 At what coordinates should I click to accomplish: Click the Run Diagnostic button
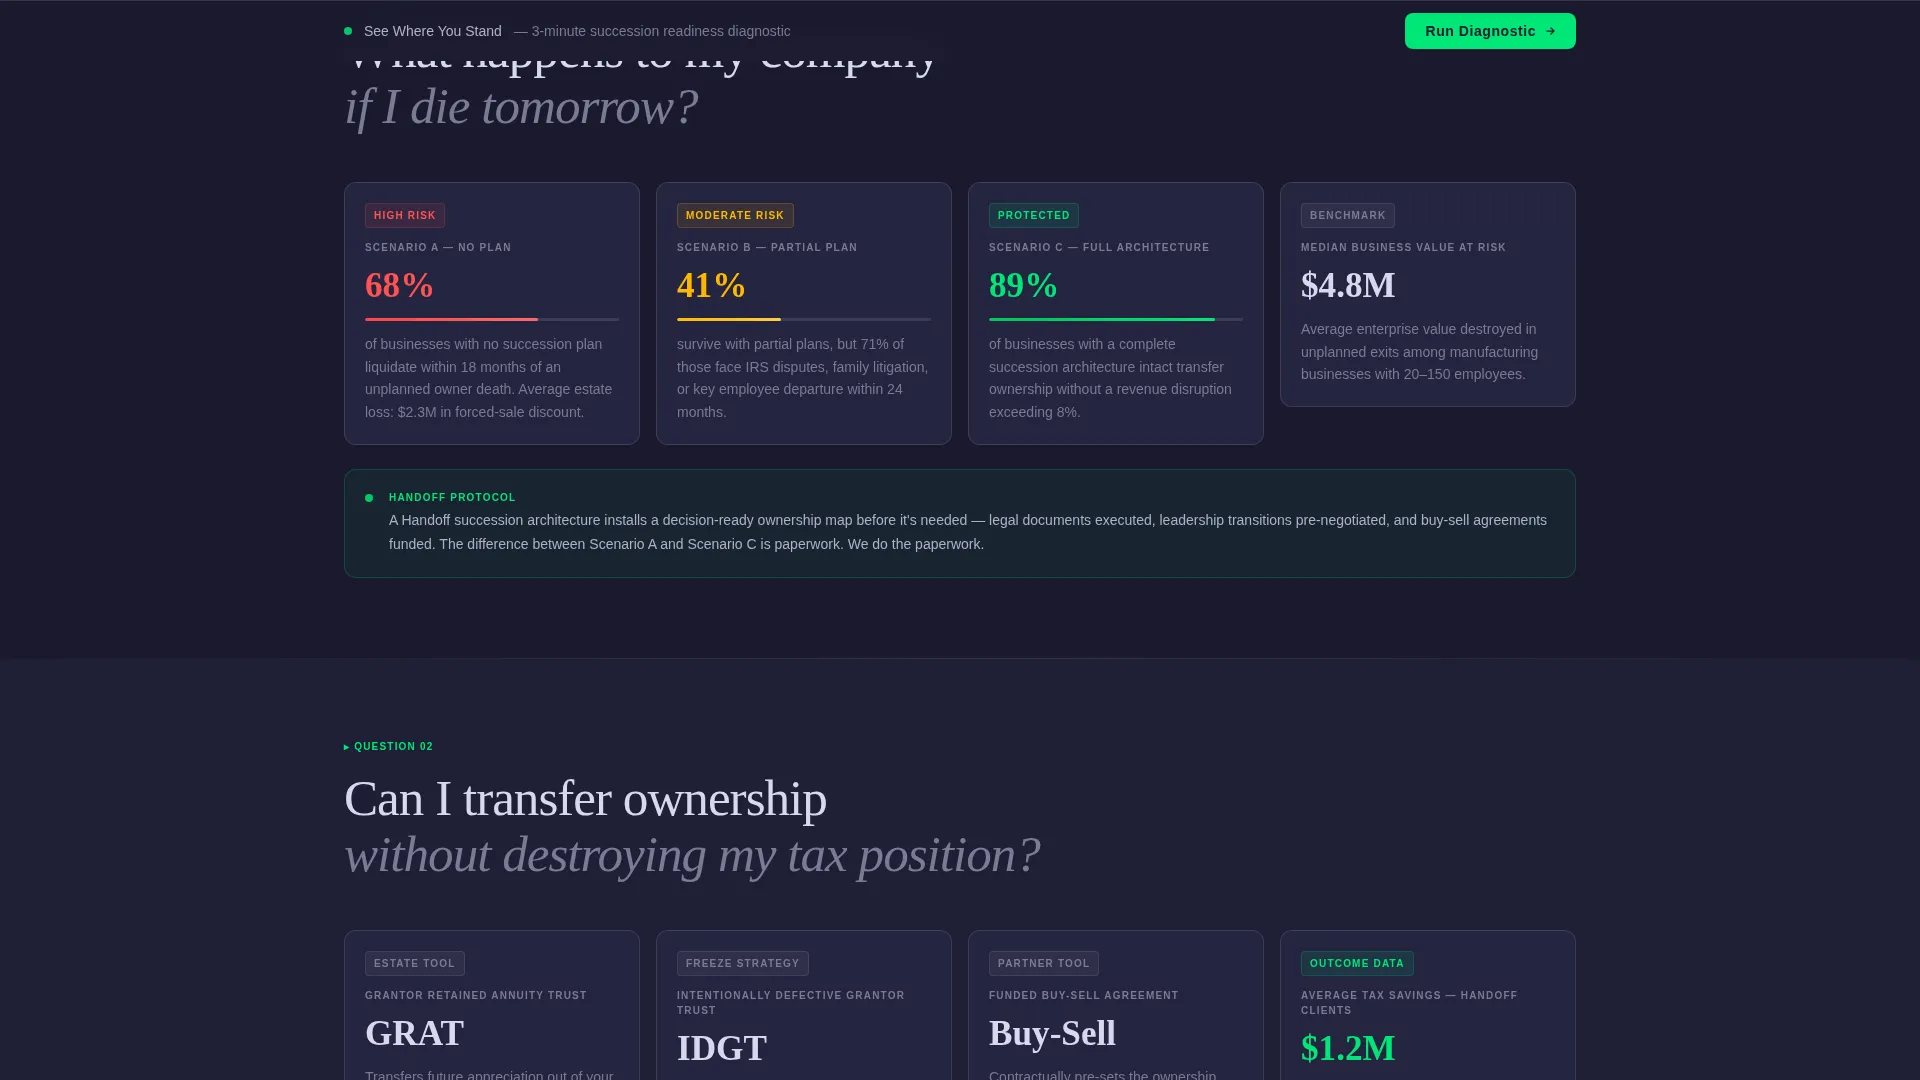[1490, 31]
